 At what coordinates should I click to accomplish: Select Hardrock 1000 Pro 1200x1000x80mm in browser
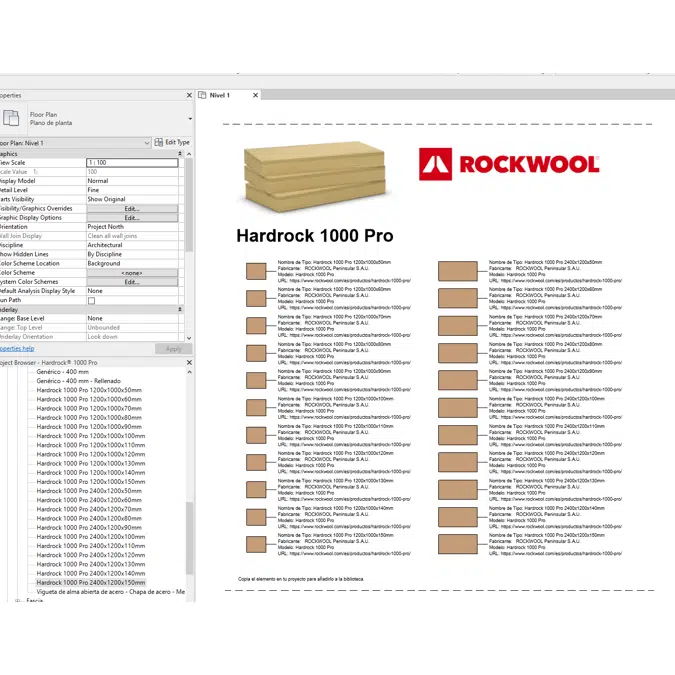[x=89, y=418]
